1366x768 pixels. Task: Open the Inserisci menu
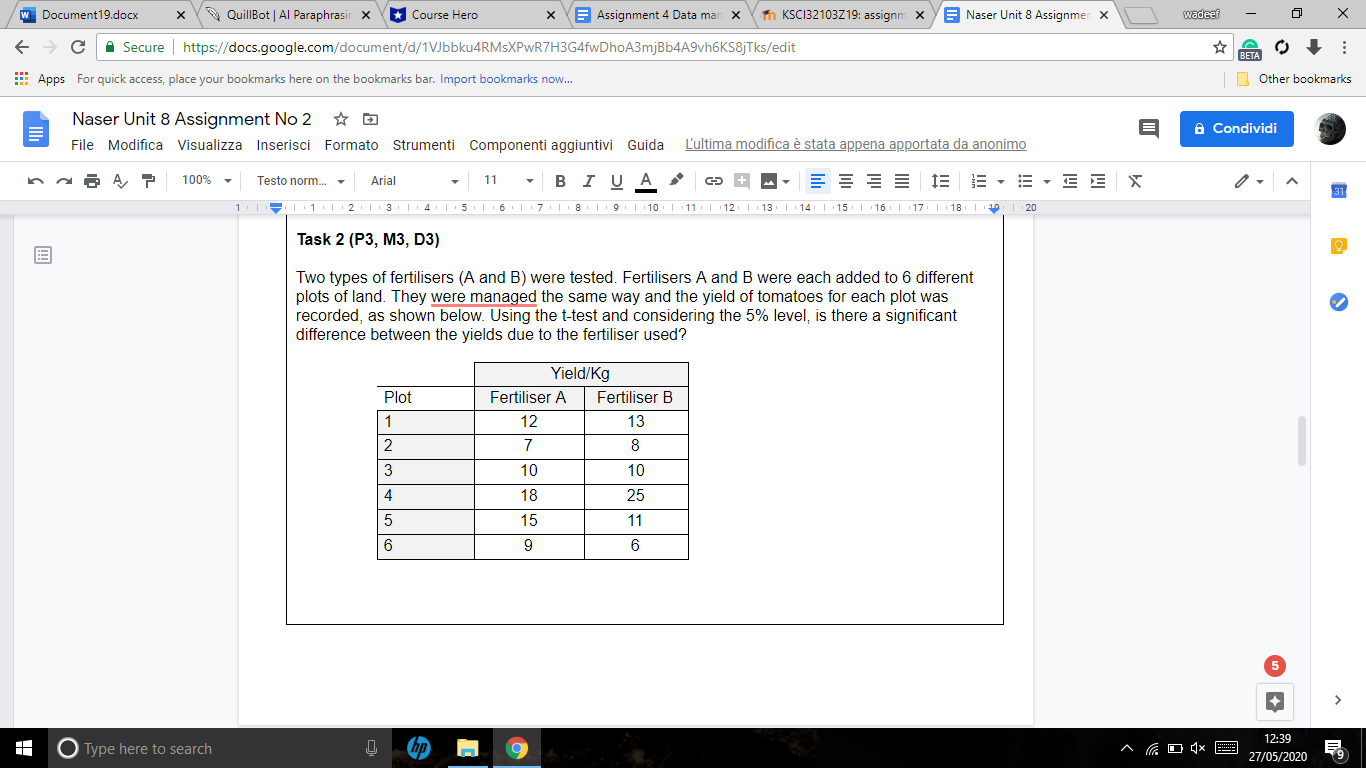tap(283, 144)
